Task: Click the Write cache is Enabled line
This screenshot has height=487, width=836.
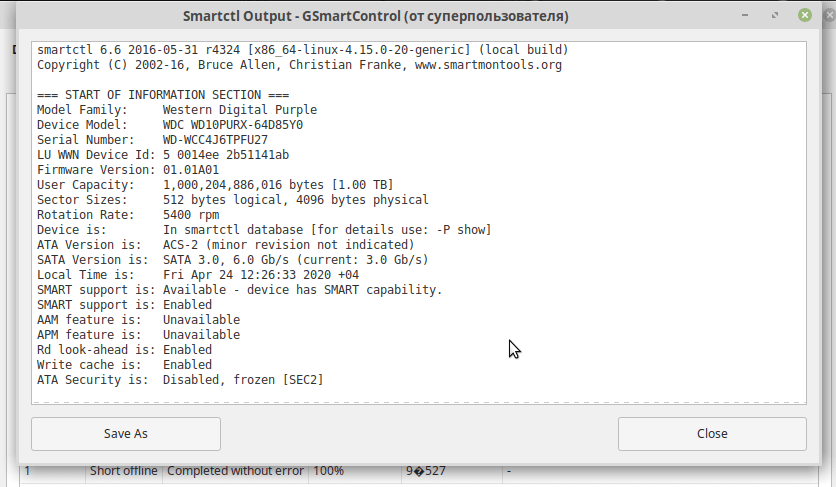Action: [x=124, y=365]
